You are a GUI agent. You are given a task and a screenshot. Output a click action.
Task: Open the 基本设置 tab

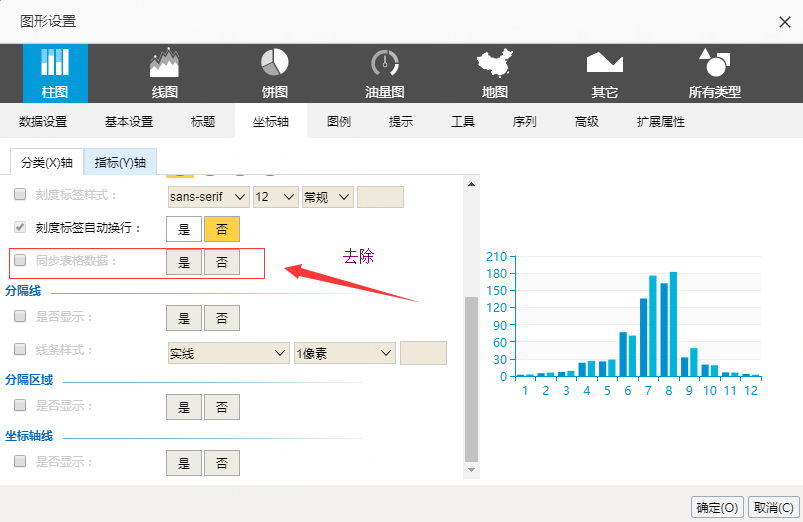click(129, 121)
